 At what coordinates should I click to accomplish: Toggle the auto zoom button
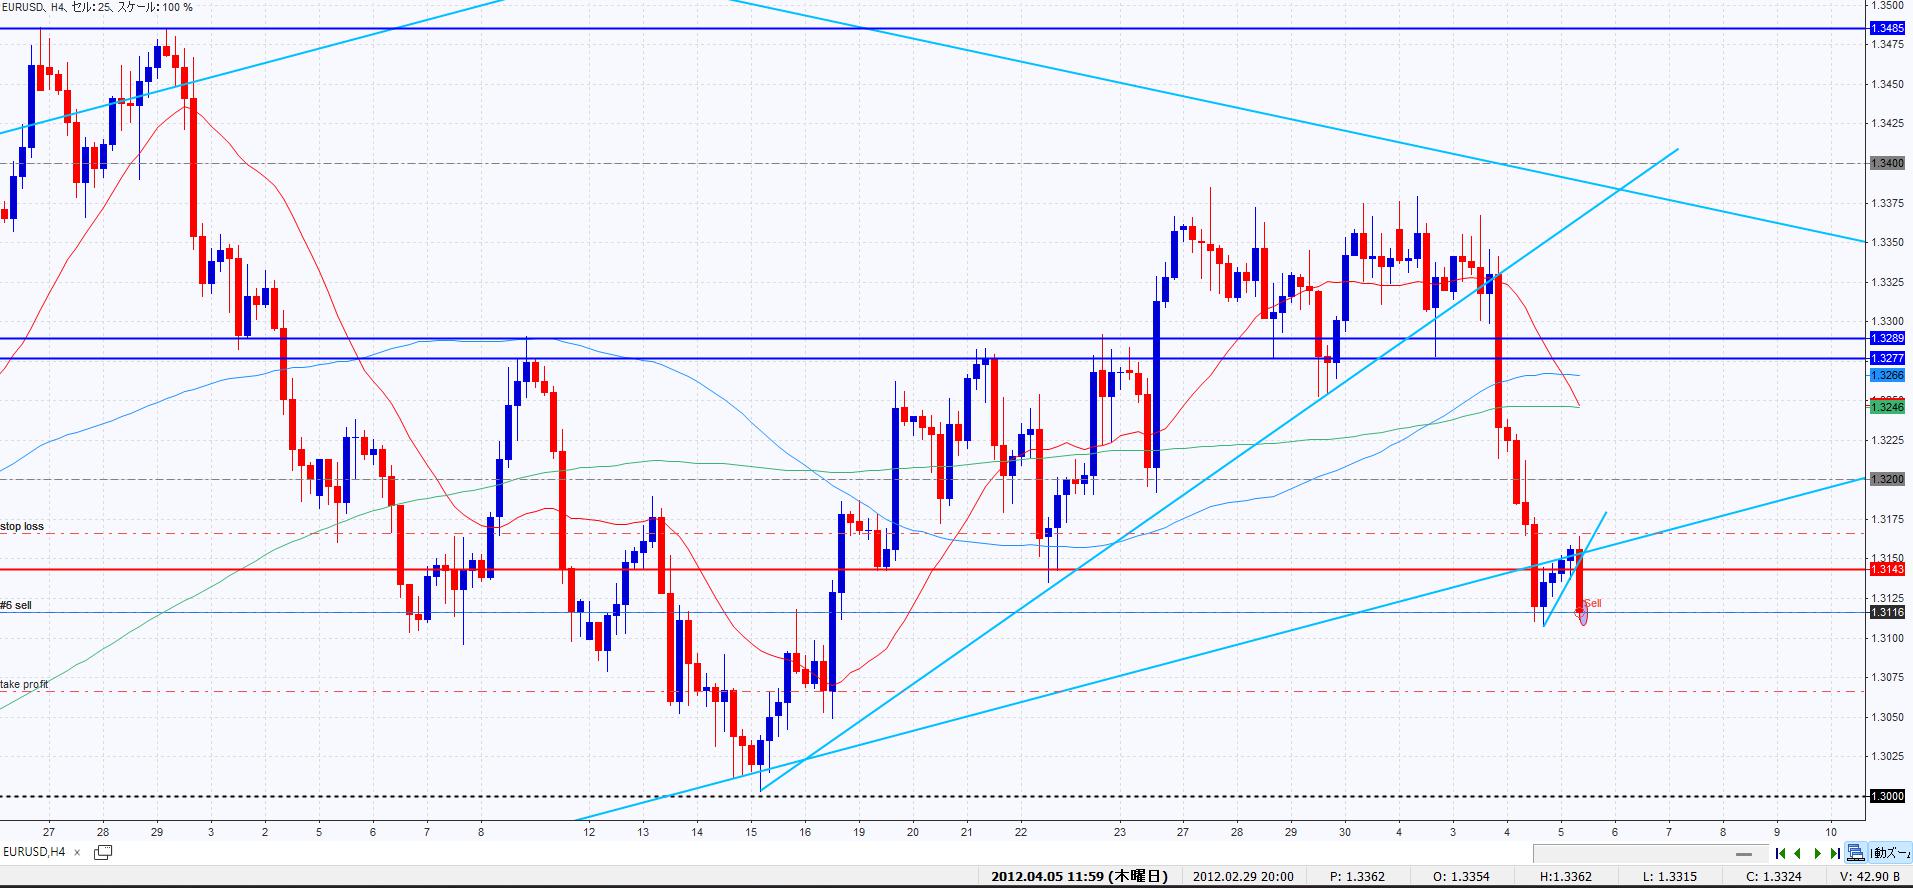[1889, 853]
